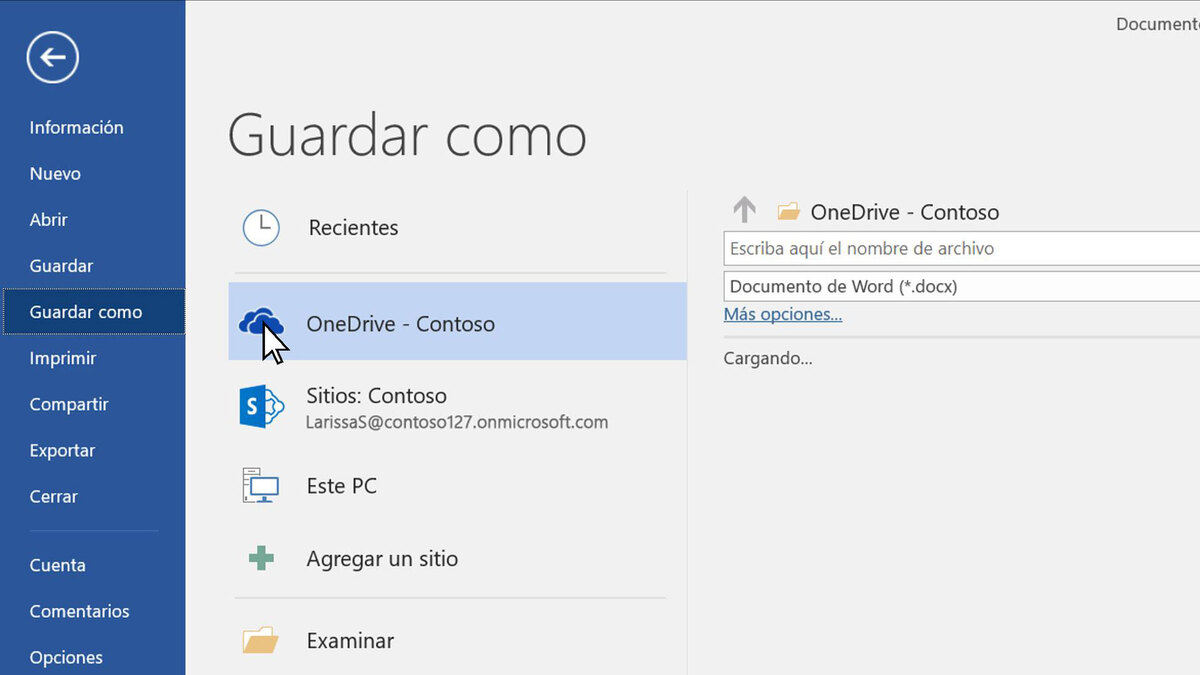Select Nuevo in the sidebar

pos(55,173)
